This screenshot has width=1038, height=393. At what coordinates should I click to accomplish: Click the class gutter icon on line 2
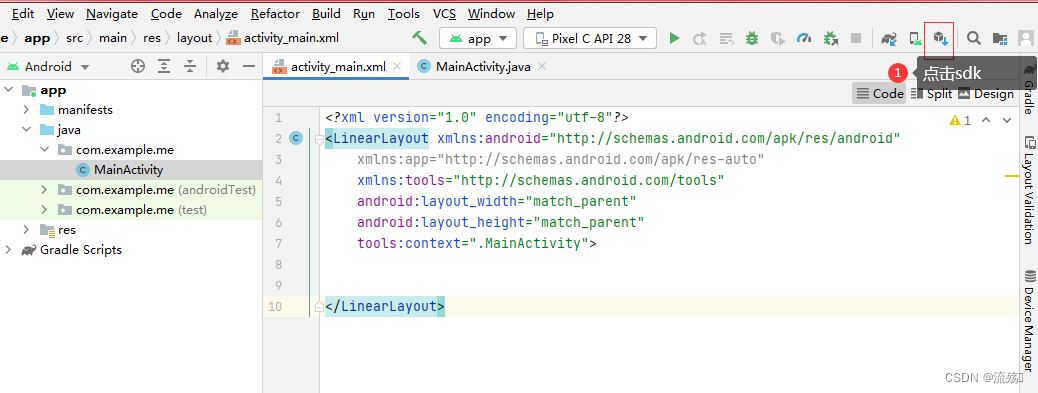pyautogui.click(x=297, y=138)
